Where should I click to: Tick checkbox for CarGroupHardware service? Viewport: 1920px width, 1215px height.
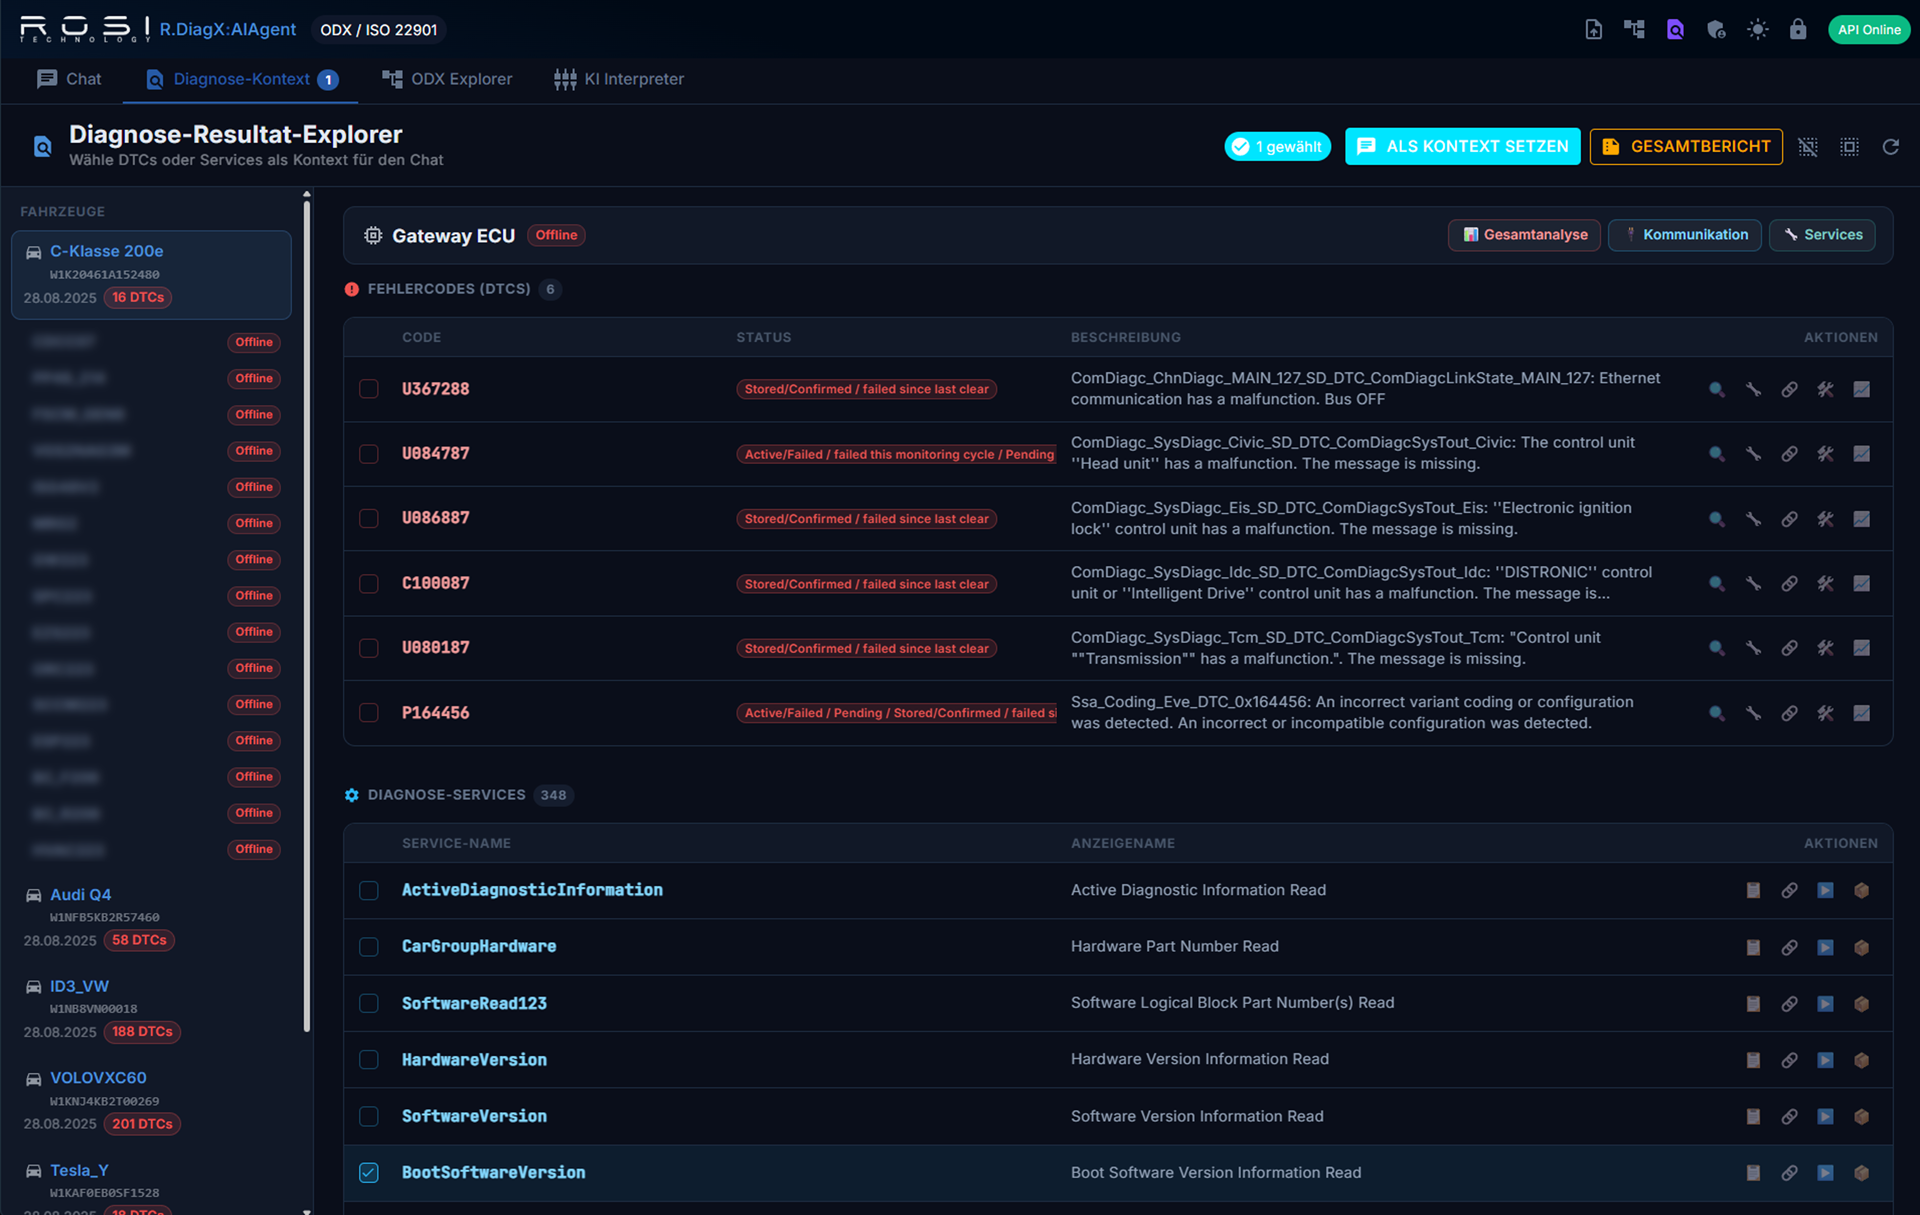tap(369, 947)
